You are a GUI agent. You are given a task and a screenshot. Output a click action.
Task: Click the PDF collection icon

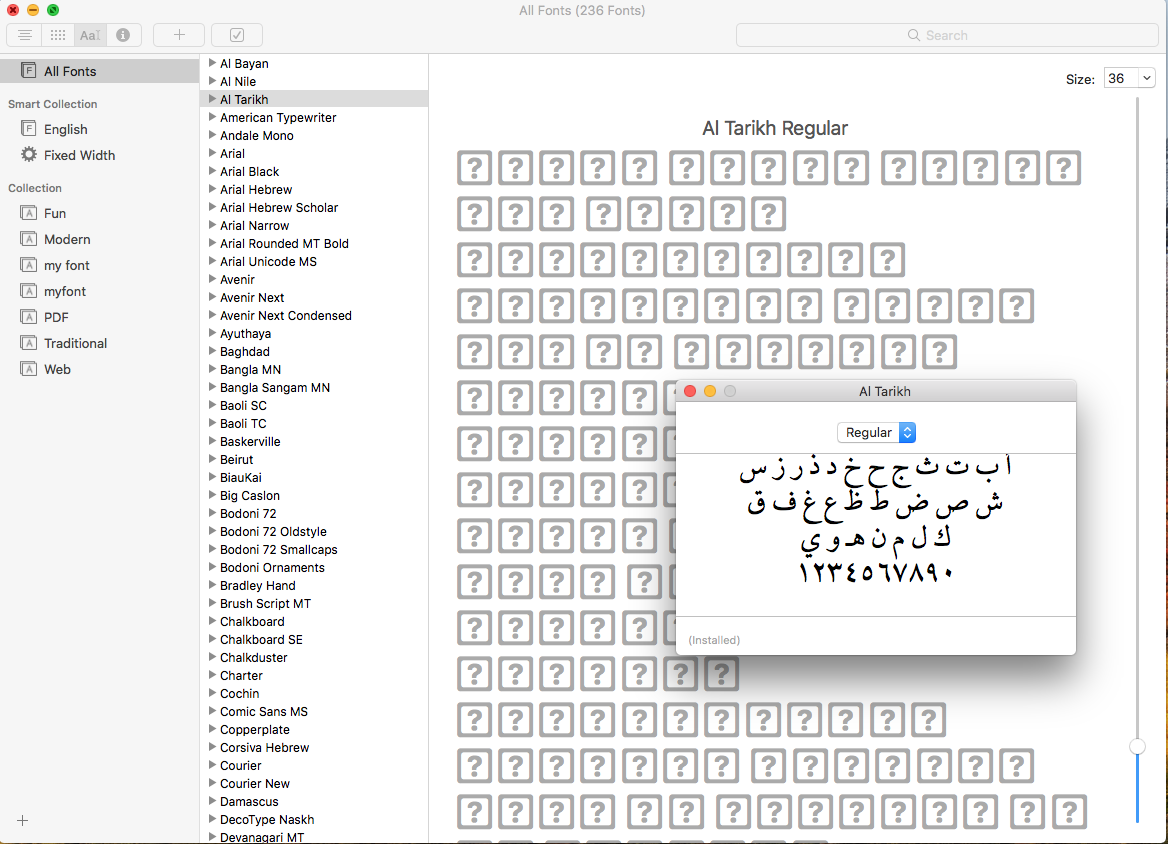pyautogui.click(x=28, y=317)
